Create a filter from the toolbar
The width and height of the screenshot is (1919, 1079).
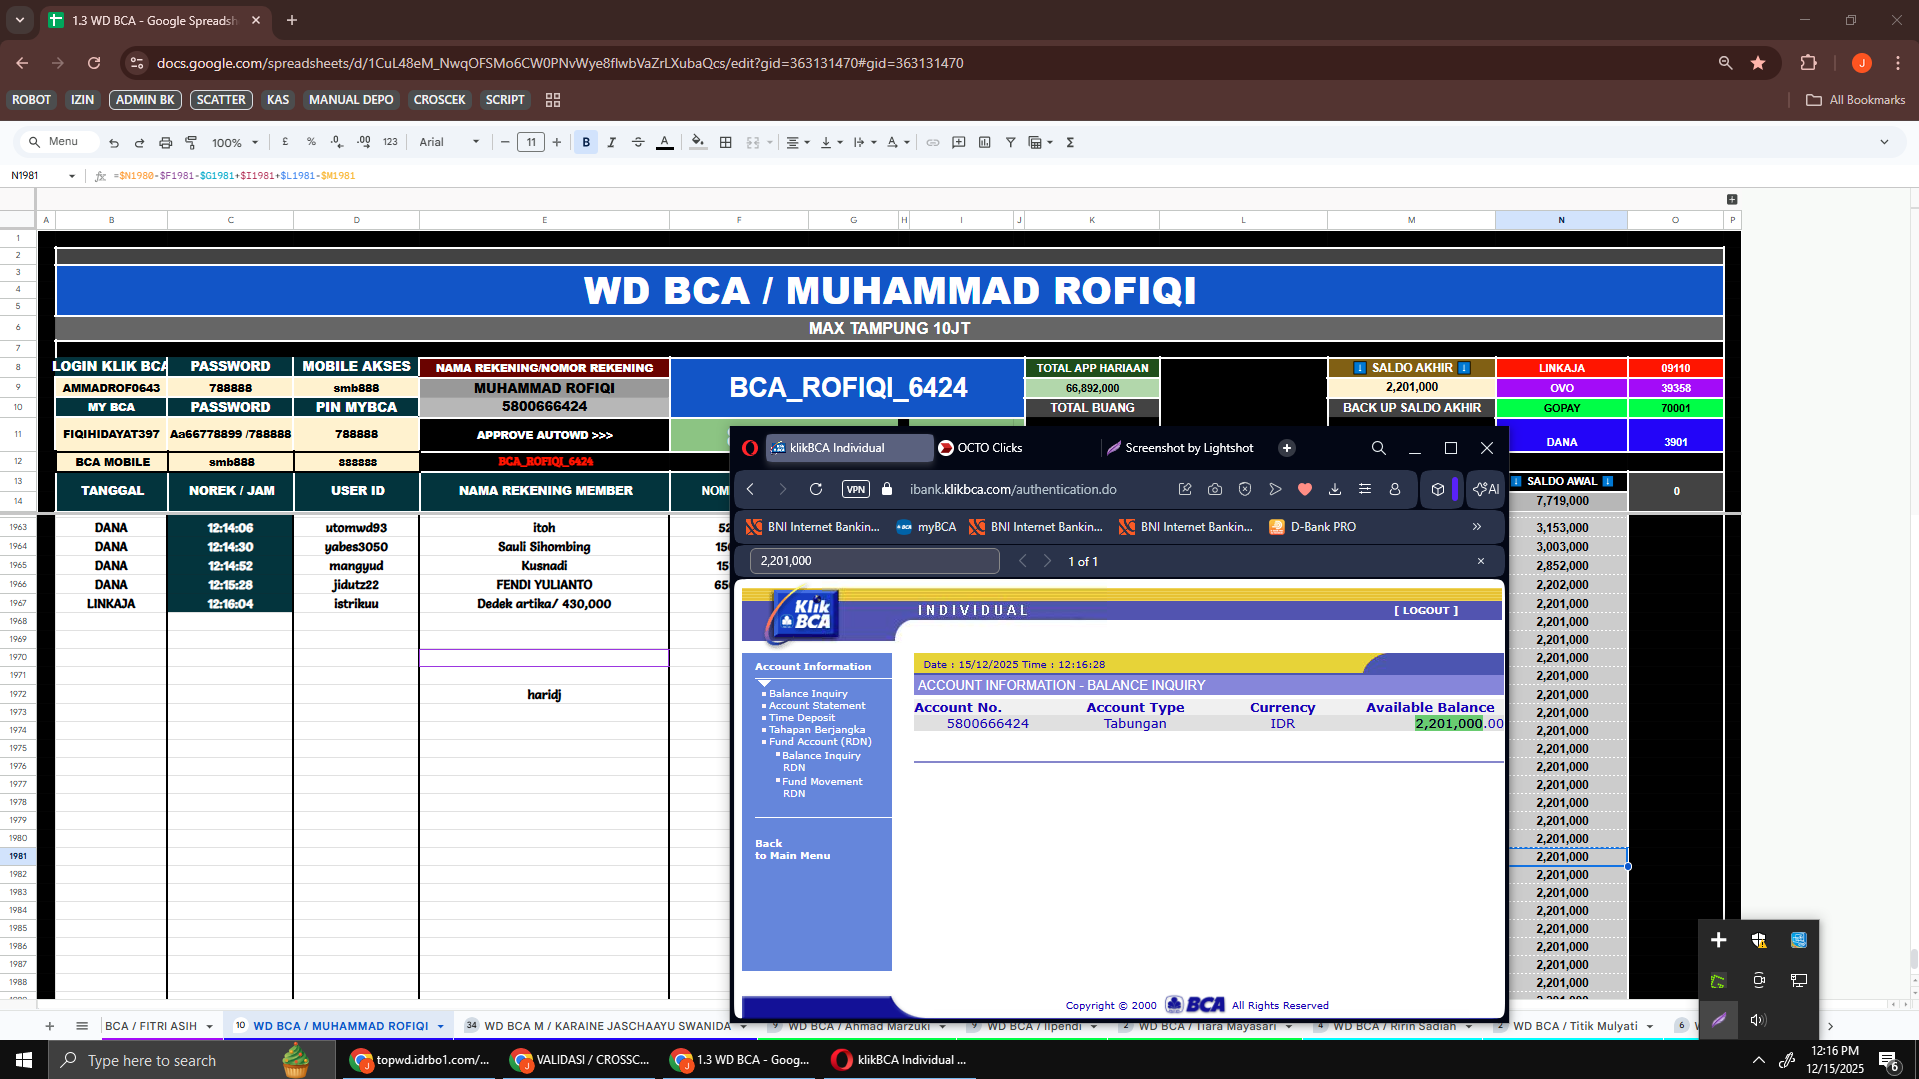click(x=1011, y=142)
